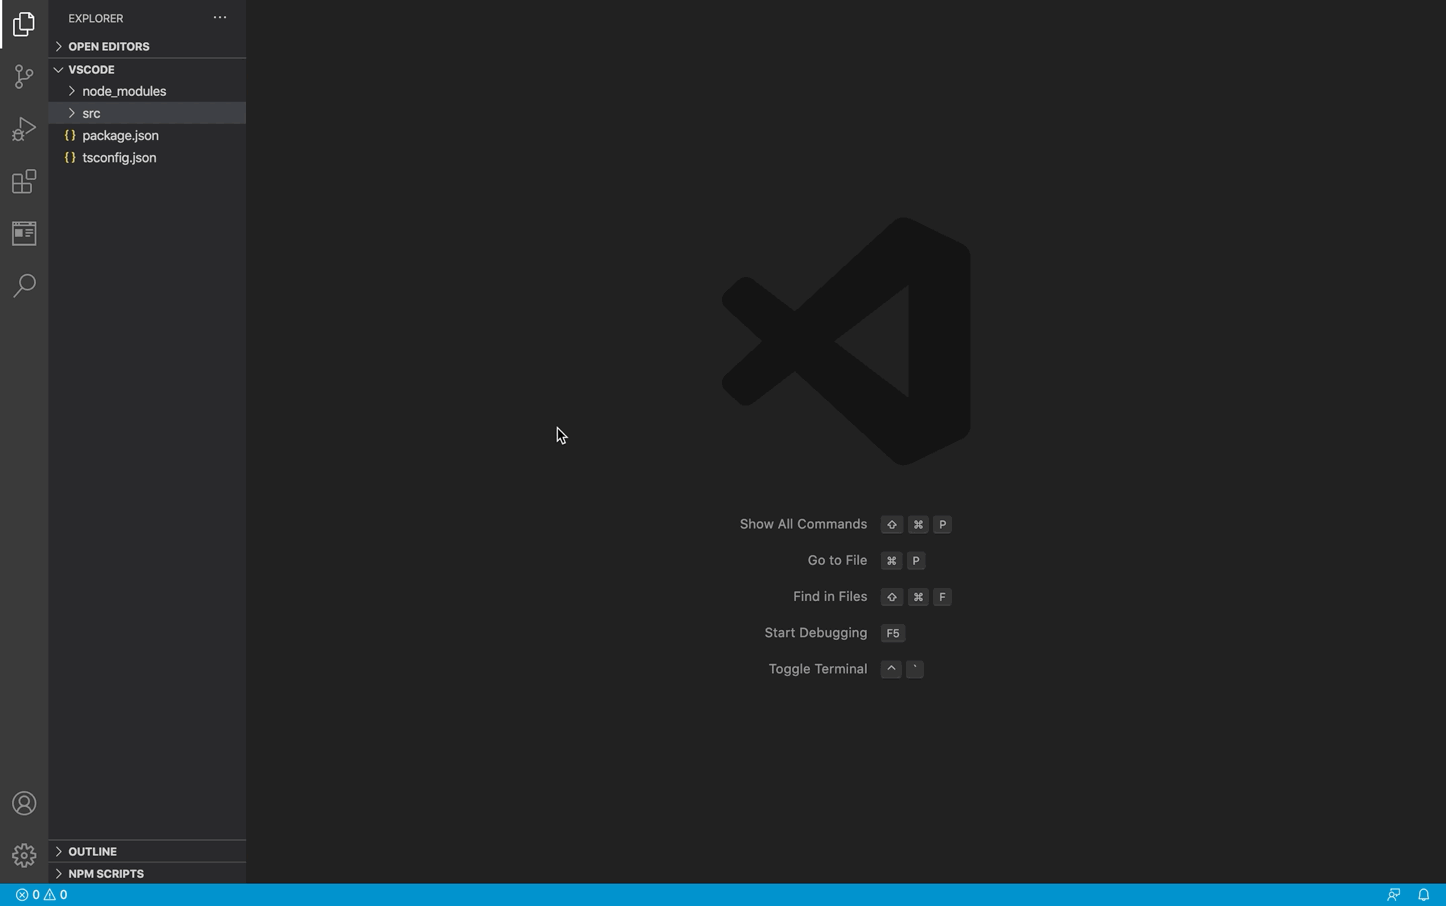The width and height of the screenshot is (1446, 906).
Task: Open notifications bell in status bar
Action: (1424, 895)
